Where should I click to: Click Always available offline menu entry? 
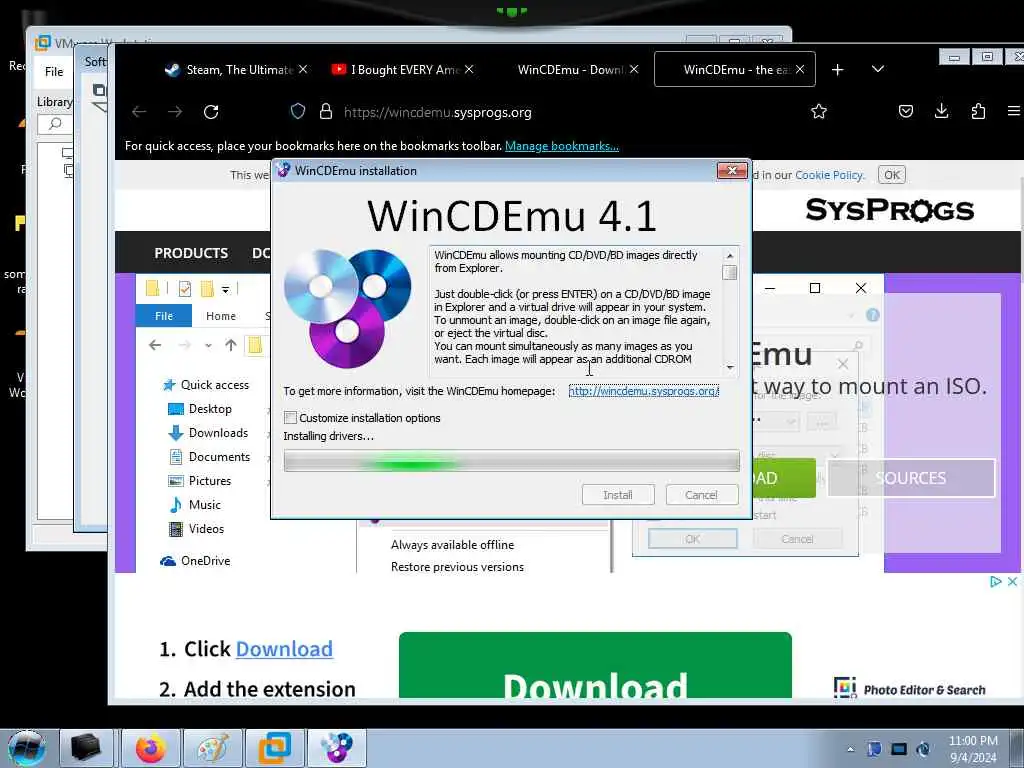pos(452,545)
